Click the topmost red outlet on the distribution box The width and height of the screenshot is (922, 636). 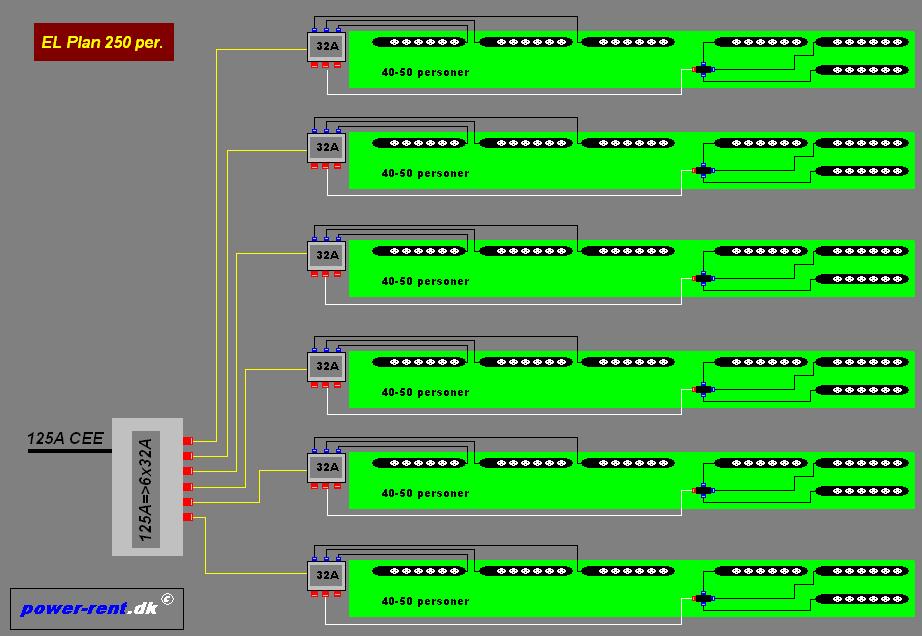(188, 441)
